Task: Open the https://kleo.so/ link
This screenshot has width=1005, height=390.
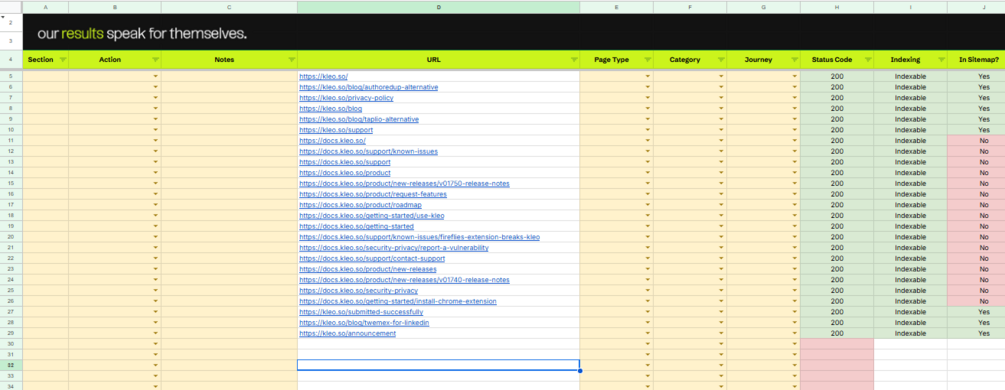Action: pos(323,76)
